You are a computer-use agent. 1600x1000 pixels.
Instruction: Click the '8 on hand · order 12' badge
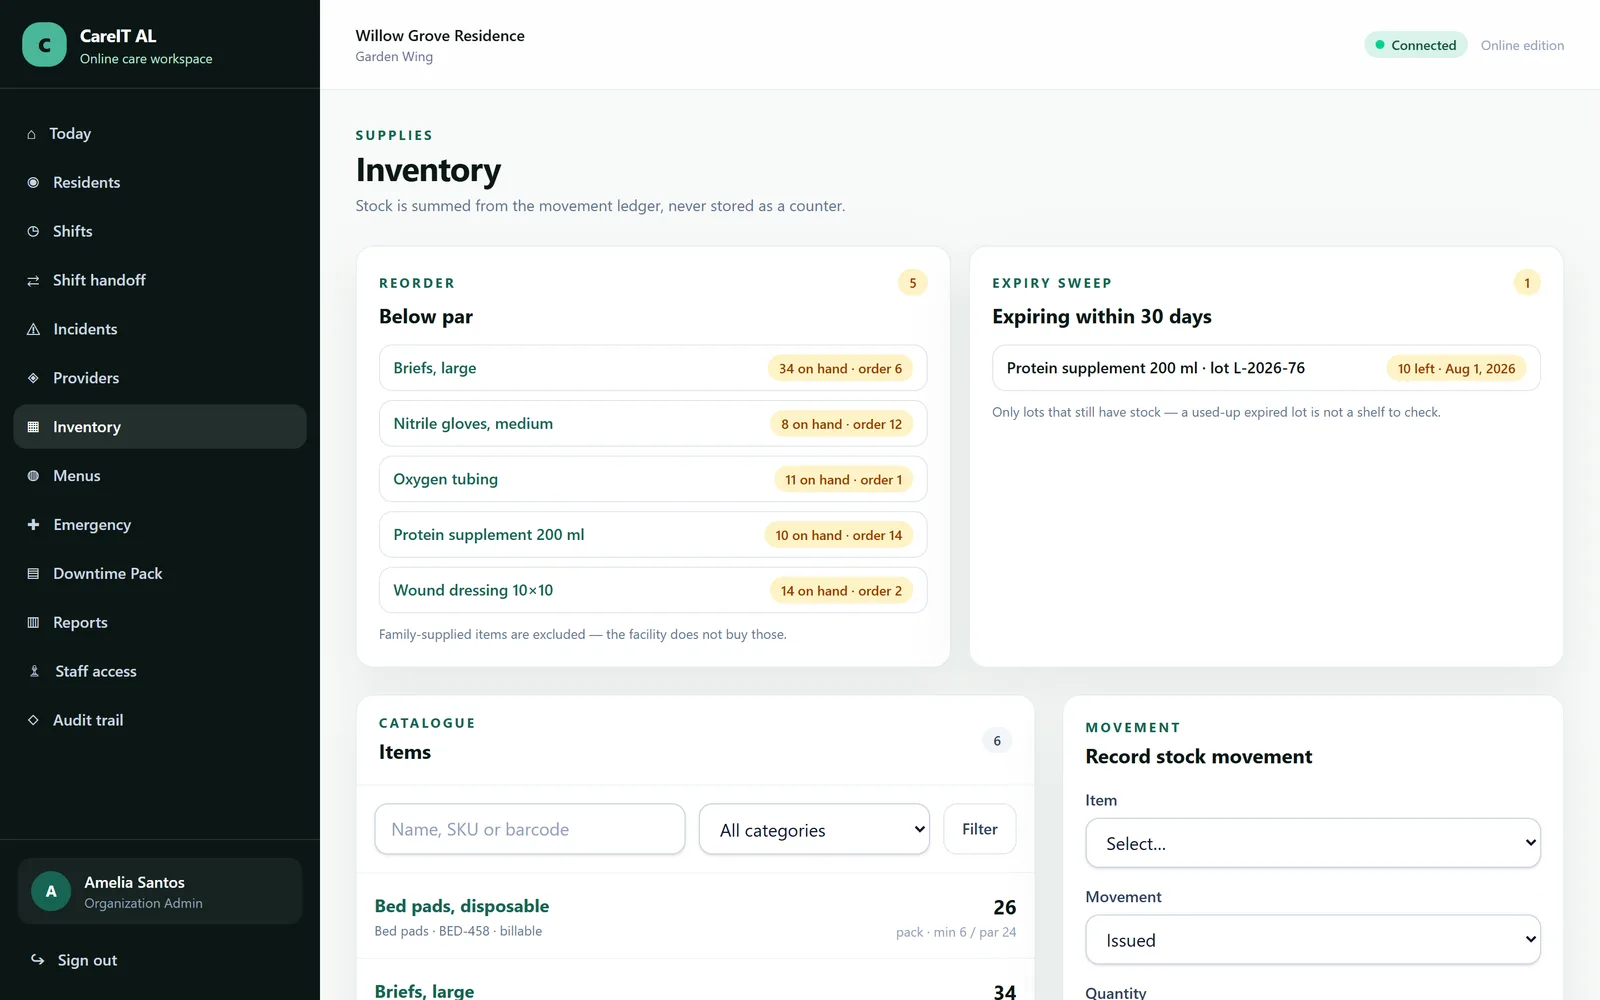click(841, 424)
